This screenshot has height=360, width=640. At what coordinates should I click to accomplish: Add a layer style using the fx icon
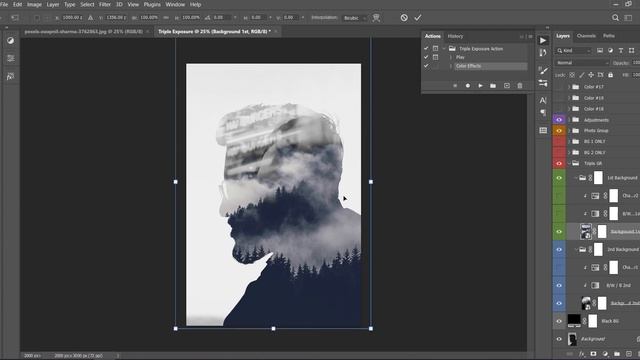[x=581, y=354]
